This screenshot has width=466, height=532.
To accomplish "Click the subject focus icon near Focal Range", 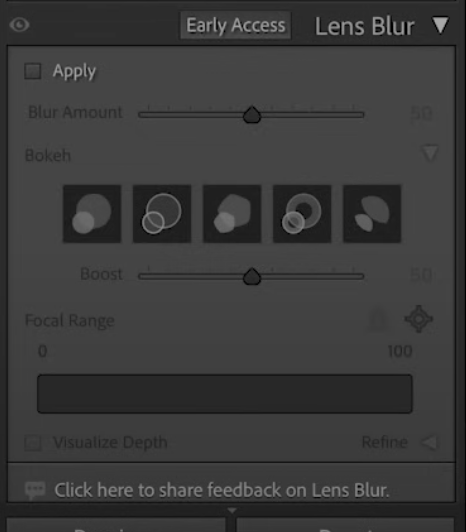I will tap(379, 319).
